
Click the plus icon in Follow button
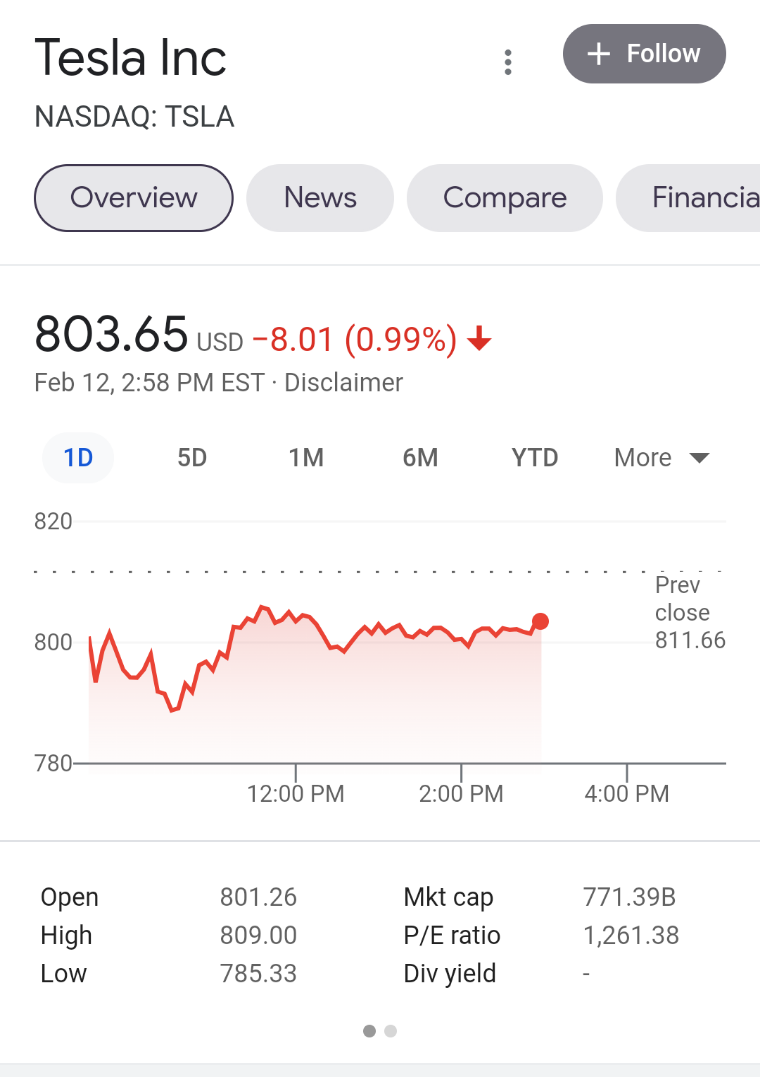pos(599,54)
